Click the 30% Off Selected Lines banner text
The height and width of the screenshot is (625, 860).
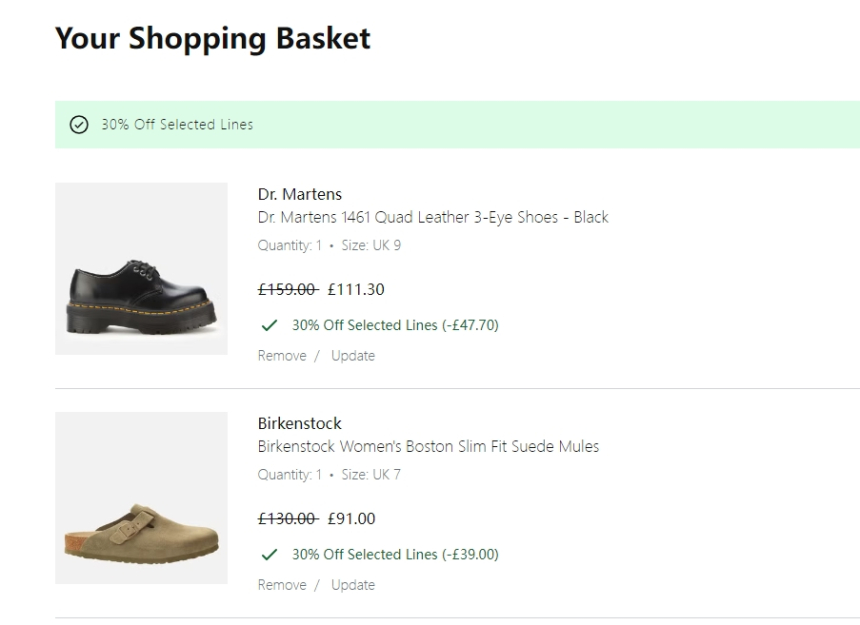coord(177,125)
